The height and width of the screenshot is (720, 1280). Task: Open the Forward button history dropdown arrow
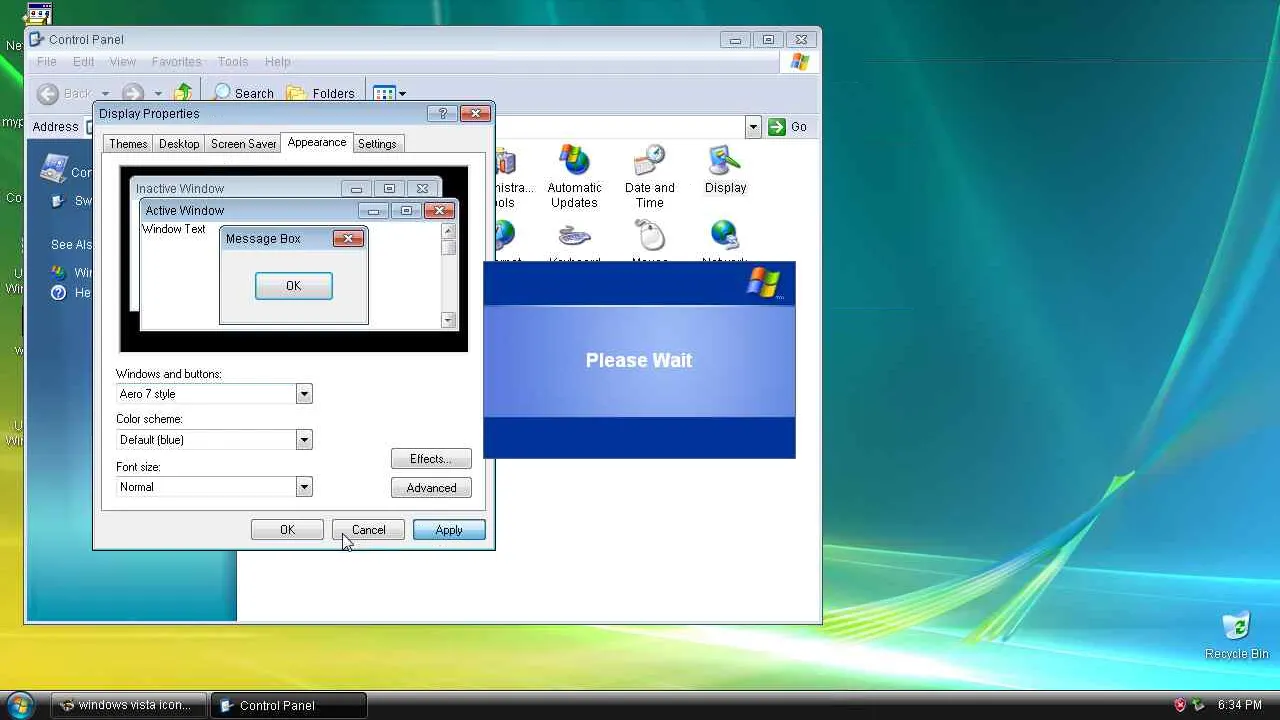coord(158,94)
